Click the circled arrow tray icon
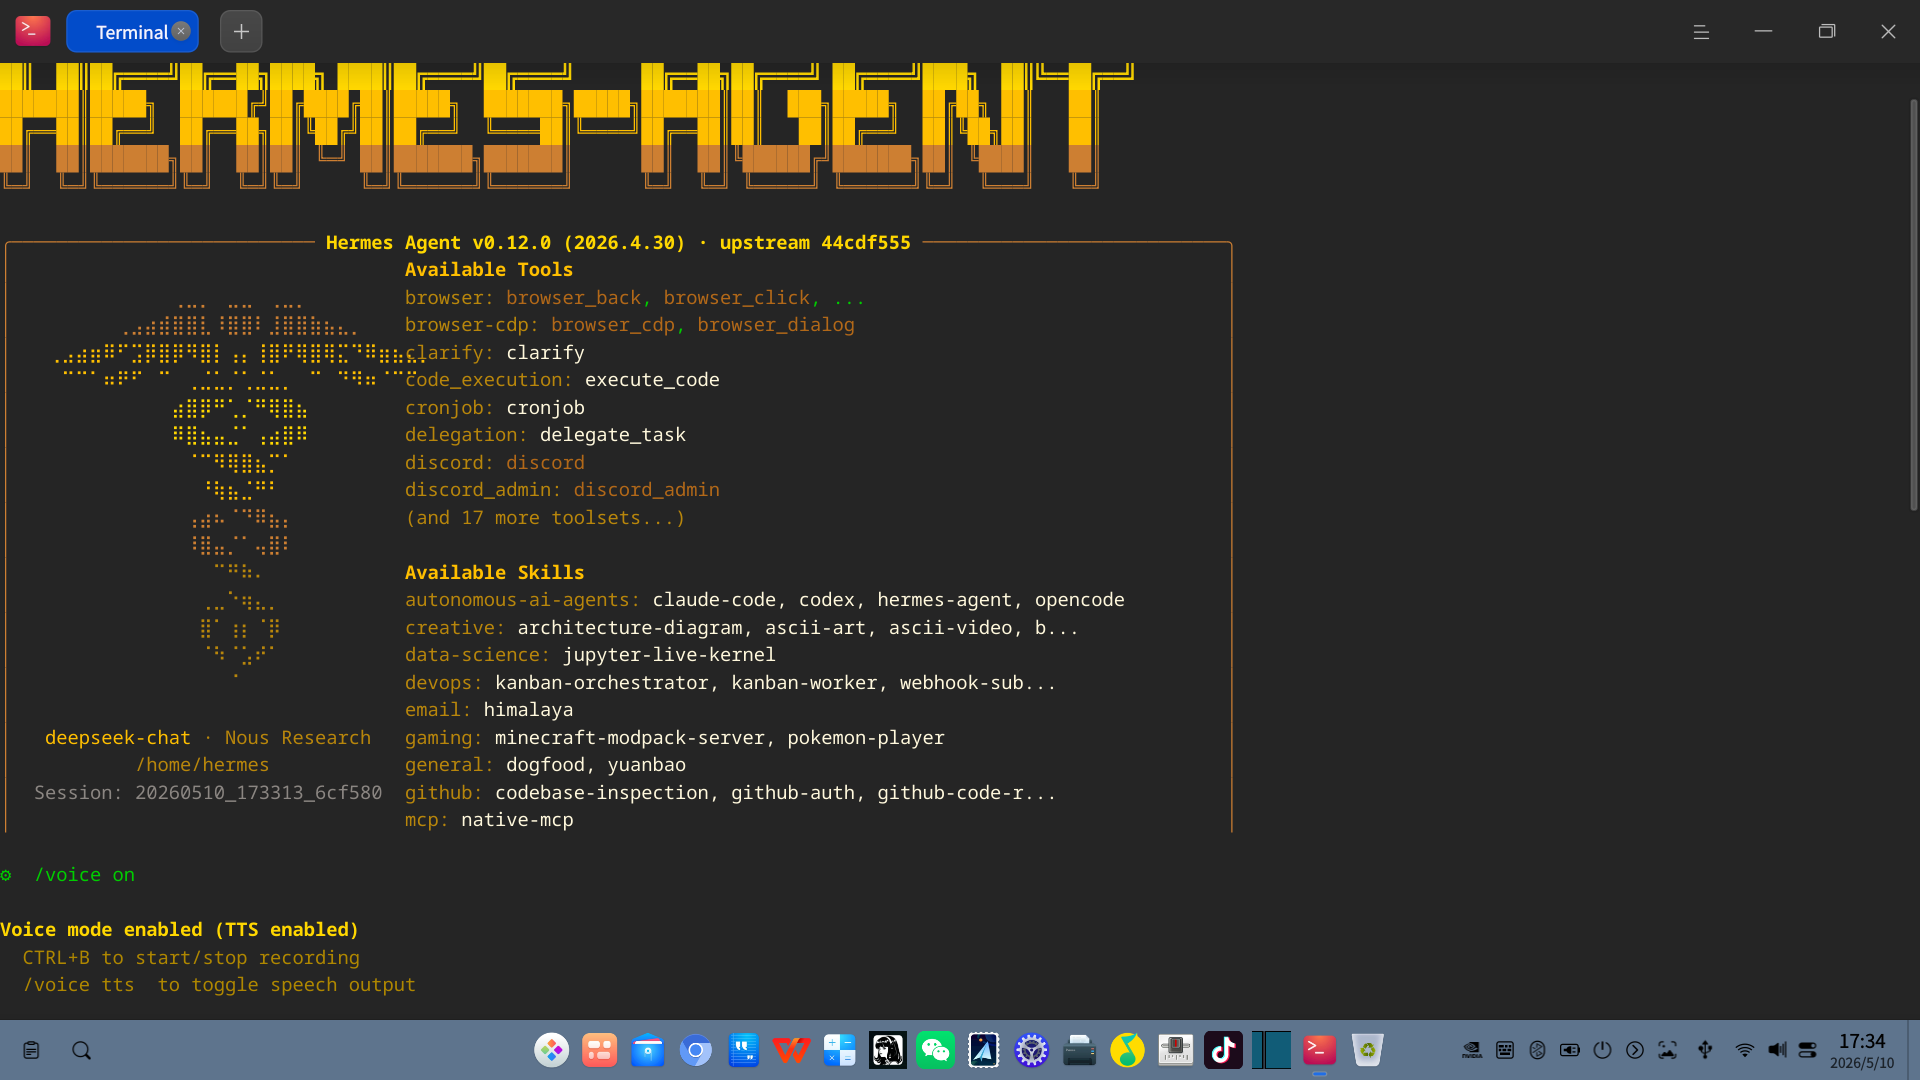Viewport: 1920px width, 1080px height. point(1635,1050)
